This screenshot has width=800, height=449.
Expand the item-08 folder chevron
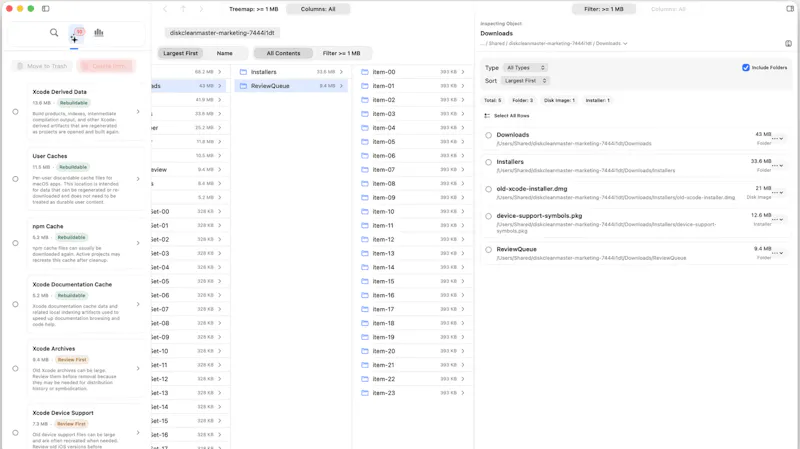click(463, 184)
